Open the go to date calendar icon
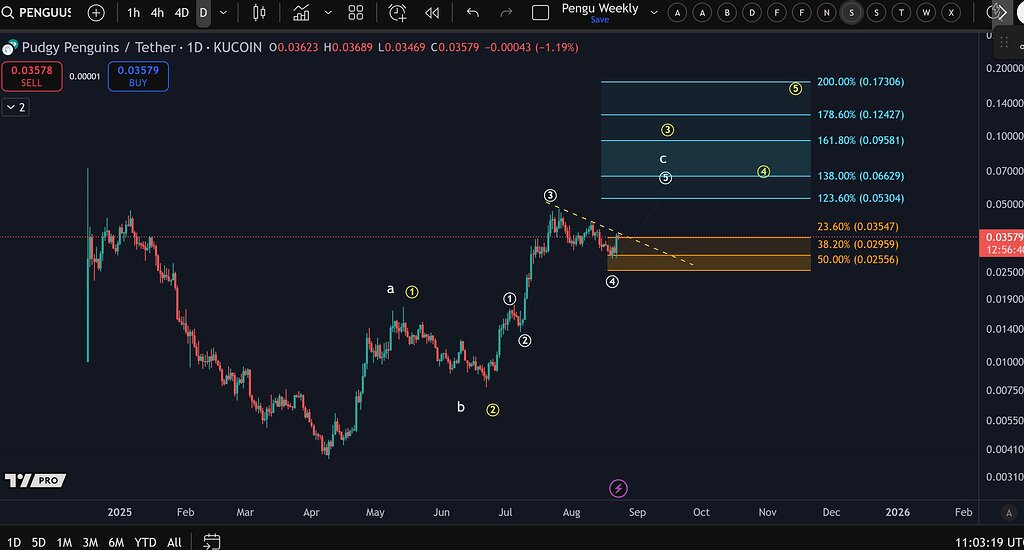The image size is (1024, 550). (x=211, y=541)
